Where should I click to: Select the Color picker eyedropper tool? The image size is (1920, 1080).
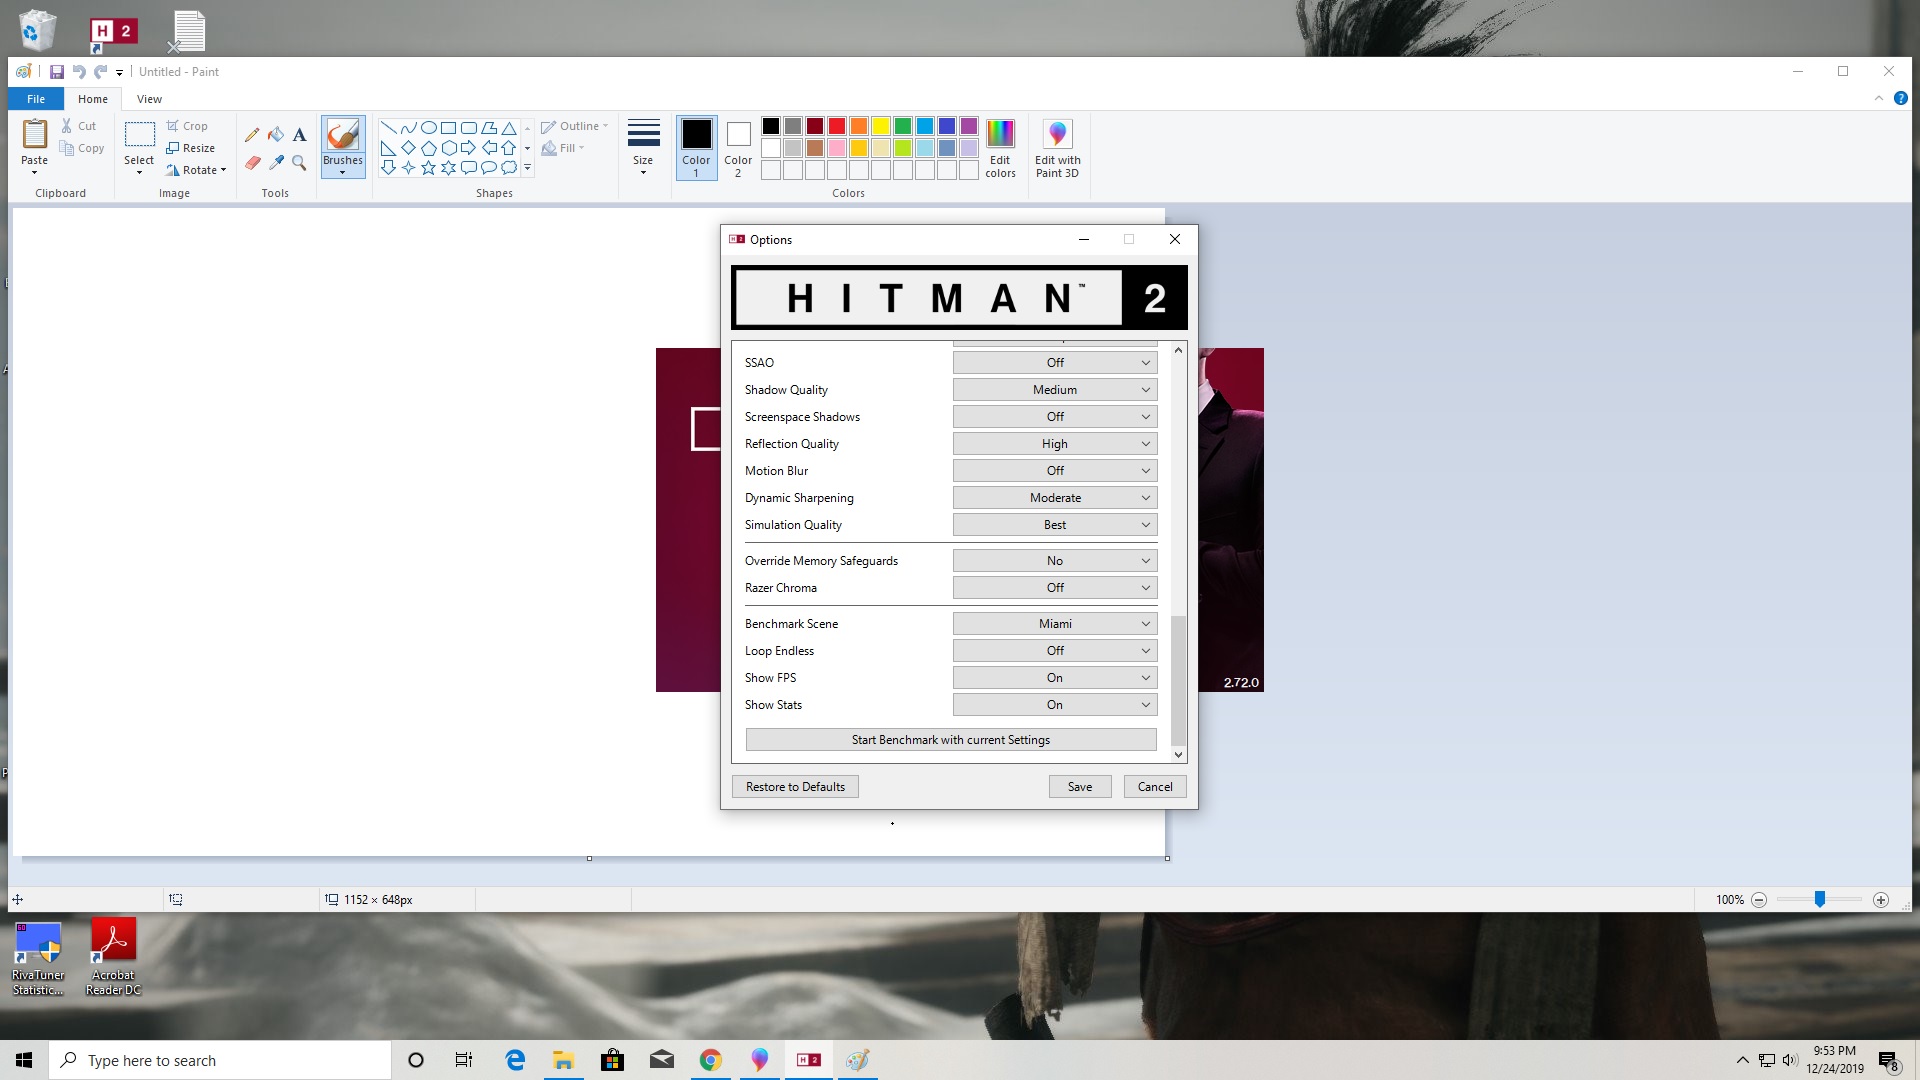(276, 162)
